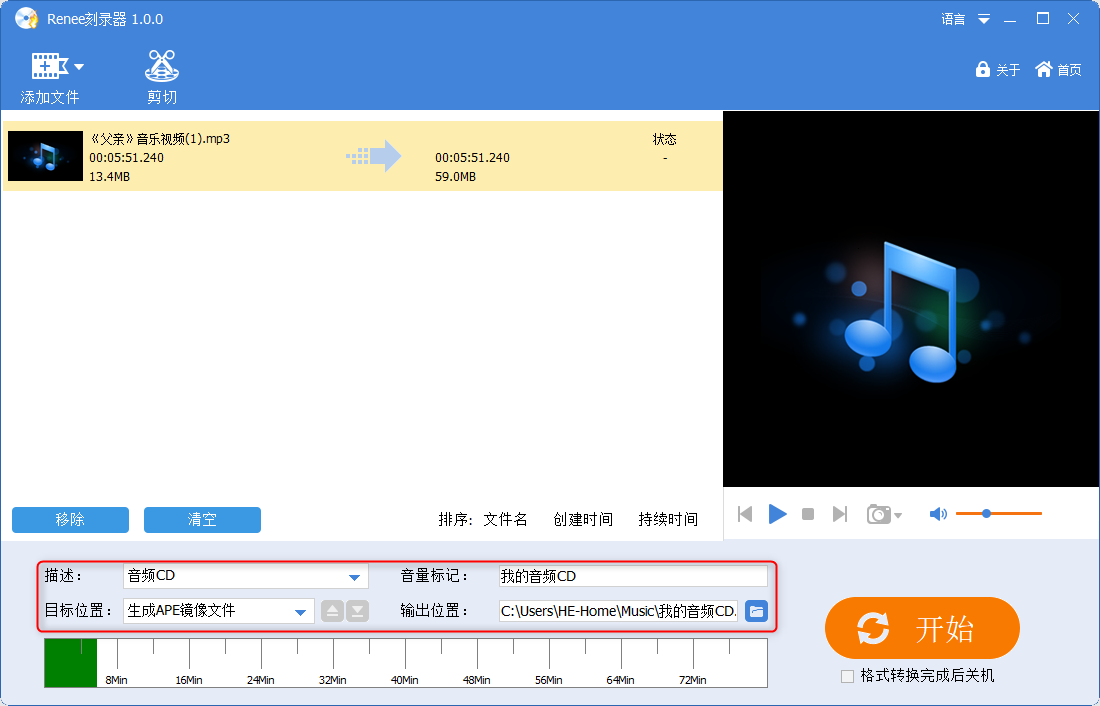
Task: Click the camera snapshot icon
Action: [879, 514]
